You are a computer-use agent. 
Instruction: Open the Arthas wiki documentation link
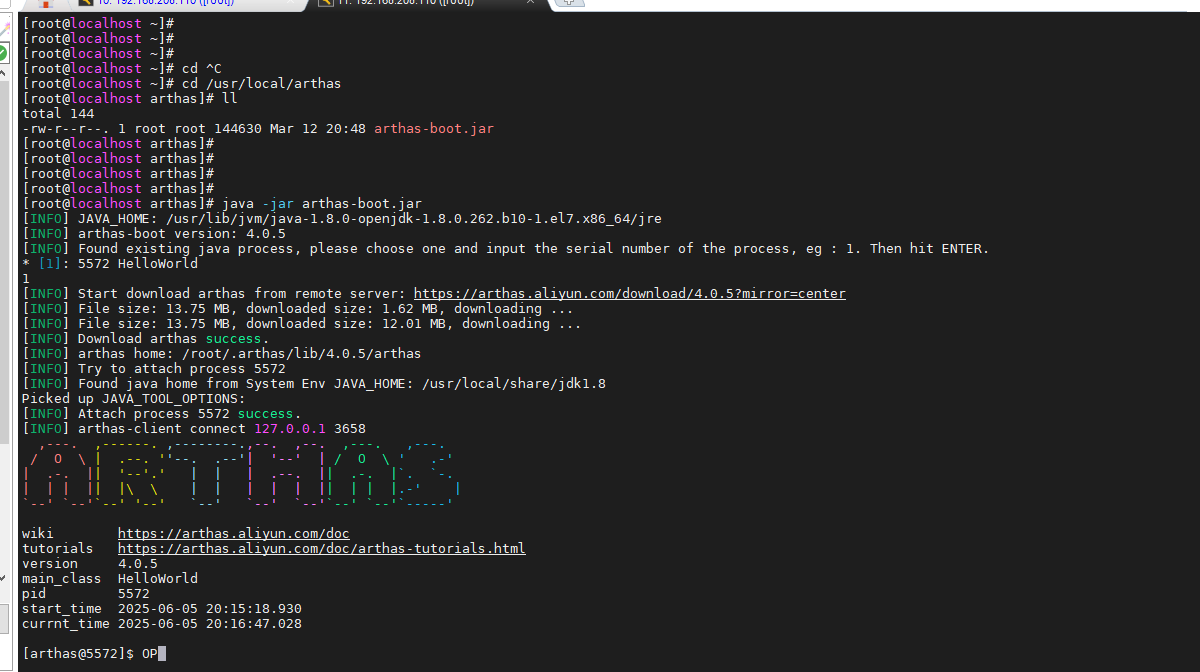(233, 533)
